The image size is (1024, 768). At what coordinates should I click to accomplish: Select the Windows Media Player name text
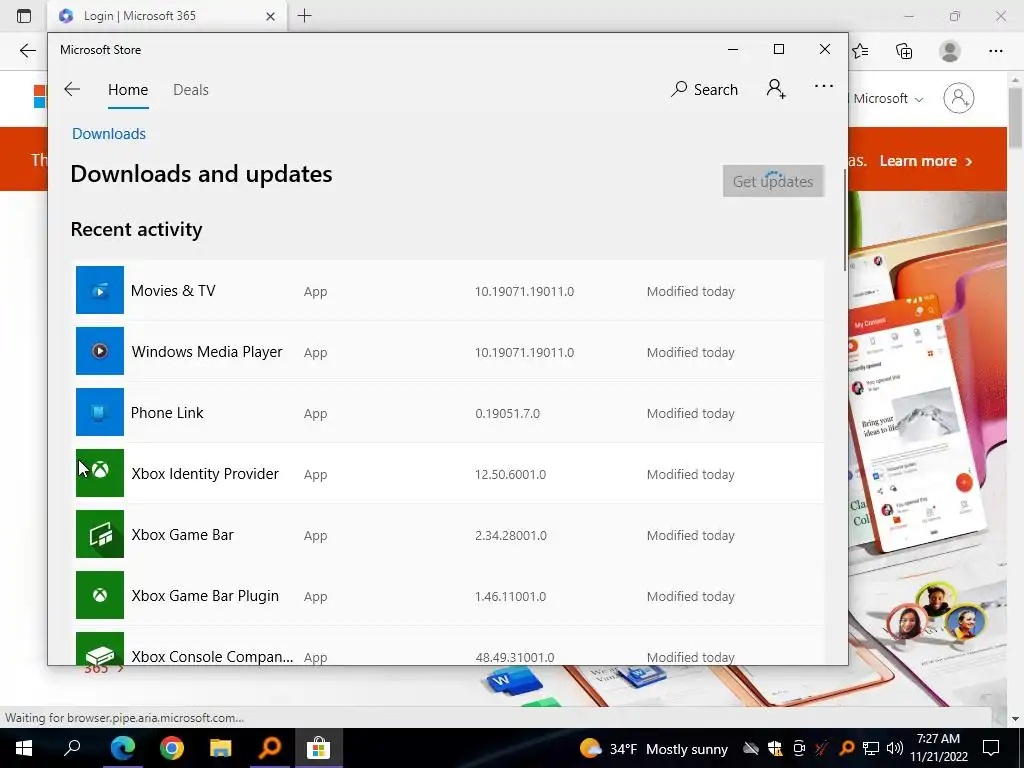pos(207,351)
